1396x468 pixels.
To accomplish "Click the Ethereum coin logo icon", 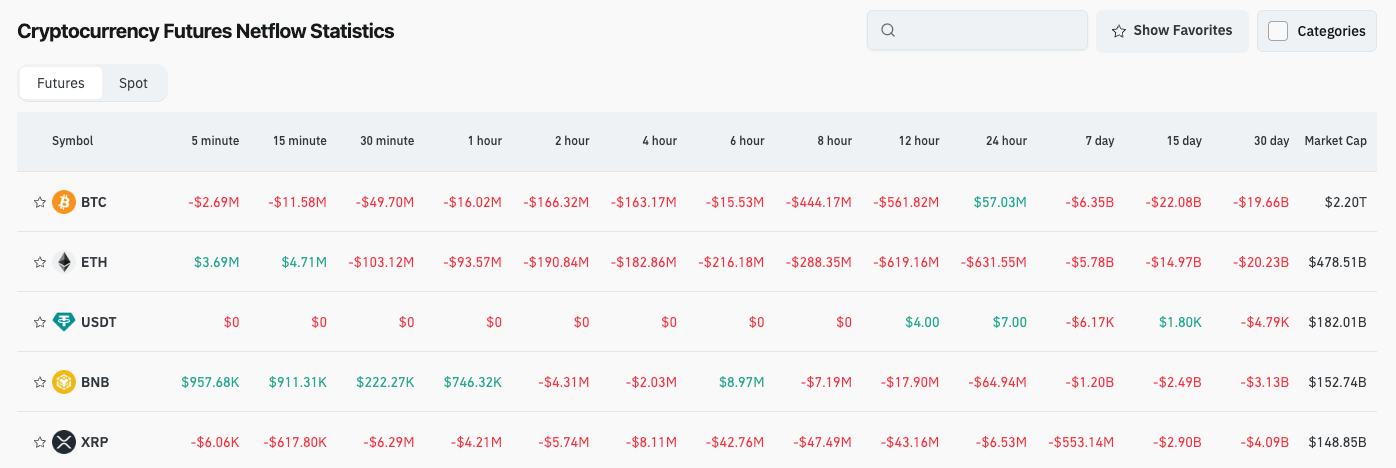I will pyautogui.click(x=64, y=262).
